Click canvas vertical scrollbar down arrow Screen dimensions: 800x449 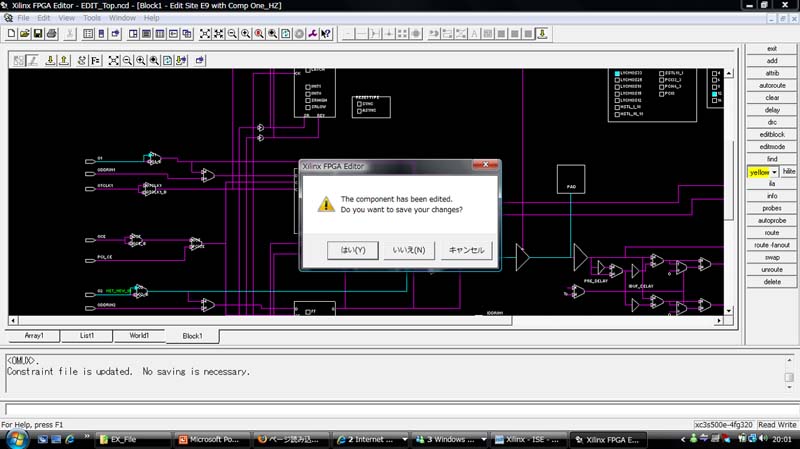tap(729, 310)
